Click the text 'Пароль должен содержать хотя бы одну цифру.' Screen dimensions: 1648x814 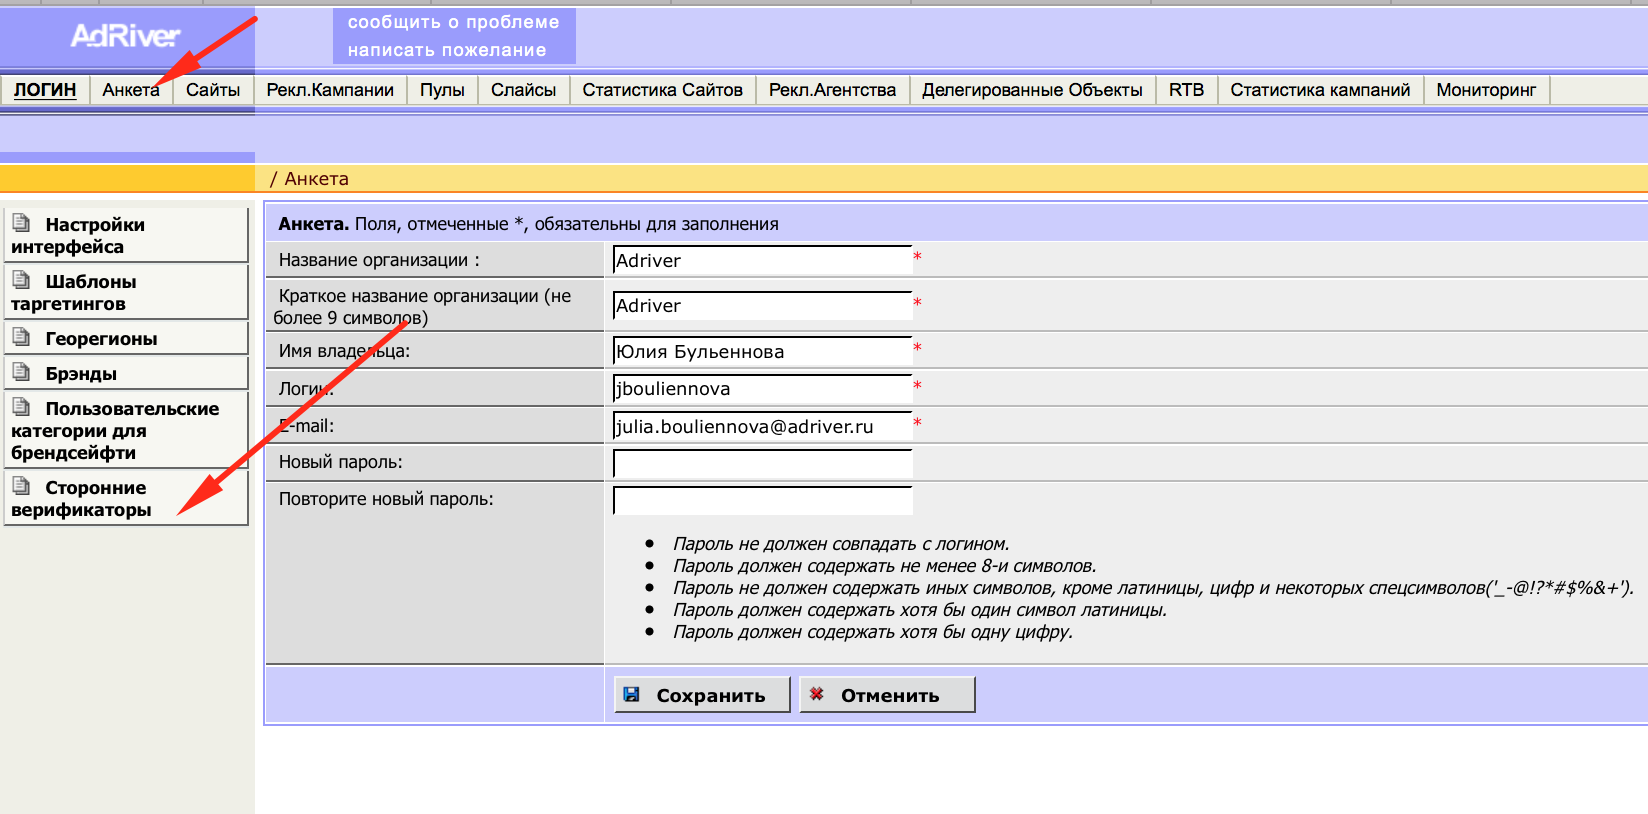872,632
